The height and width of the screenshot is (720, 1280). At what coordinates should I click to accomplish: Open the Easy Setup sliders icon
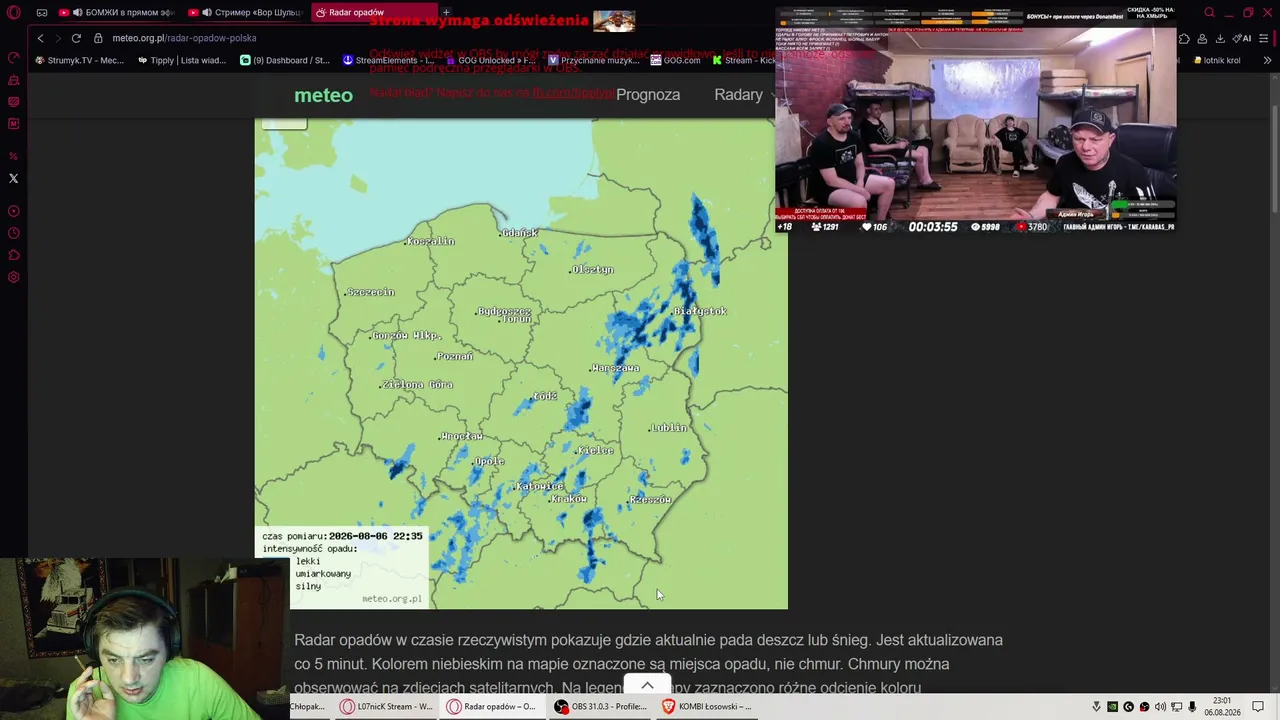(x=1264, y=39)
